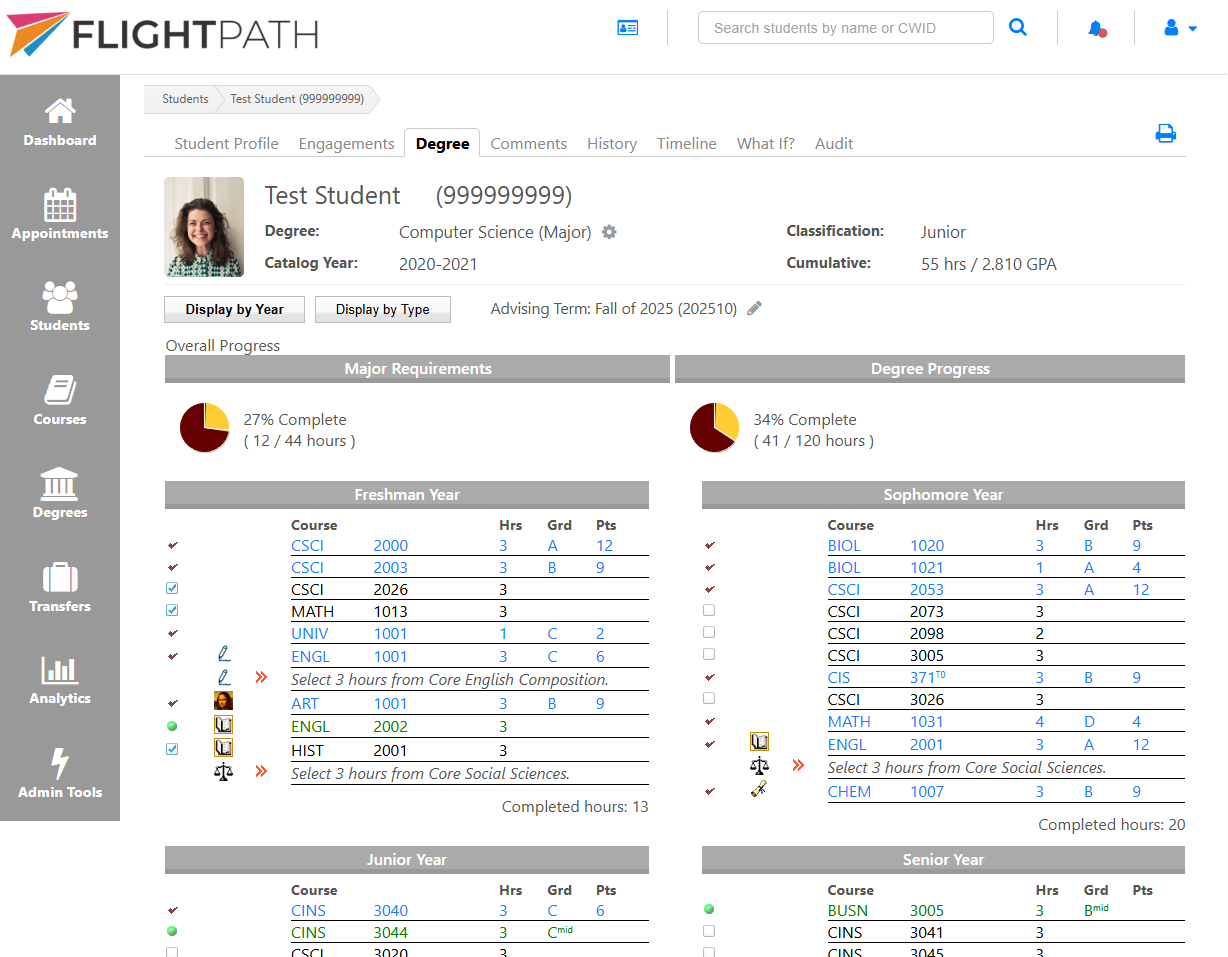Click the book icon beside HIST 2001

pyautogui.click(x=224, y=748)
